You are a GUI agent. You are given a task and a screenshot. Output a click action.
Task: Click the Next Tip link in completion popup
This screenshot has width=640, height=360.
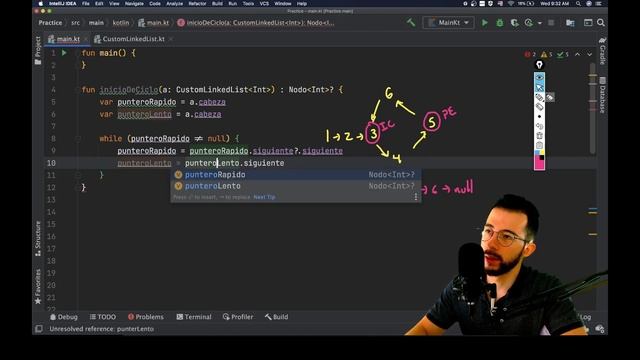264,197
